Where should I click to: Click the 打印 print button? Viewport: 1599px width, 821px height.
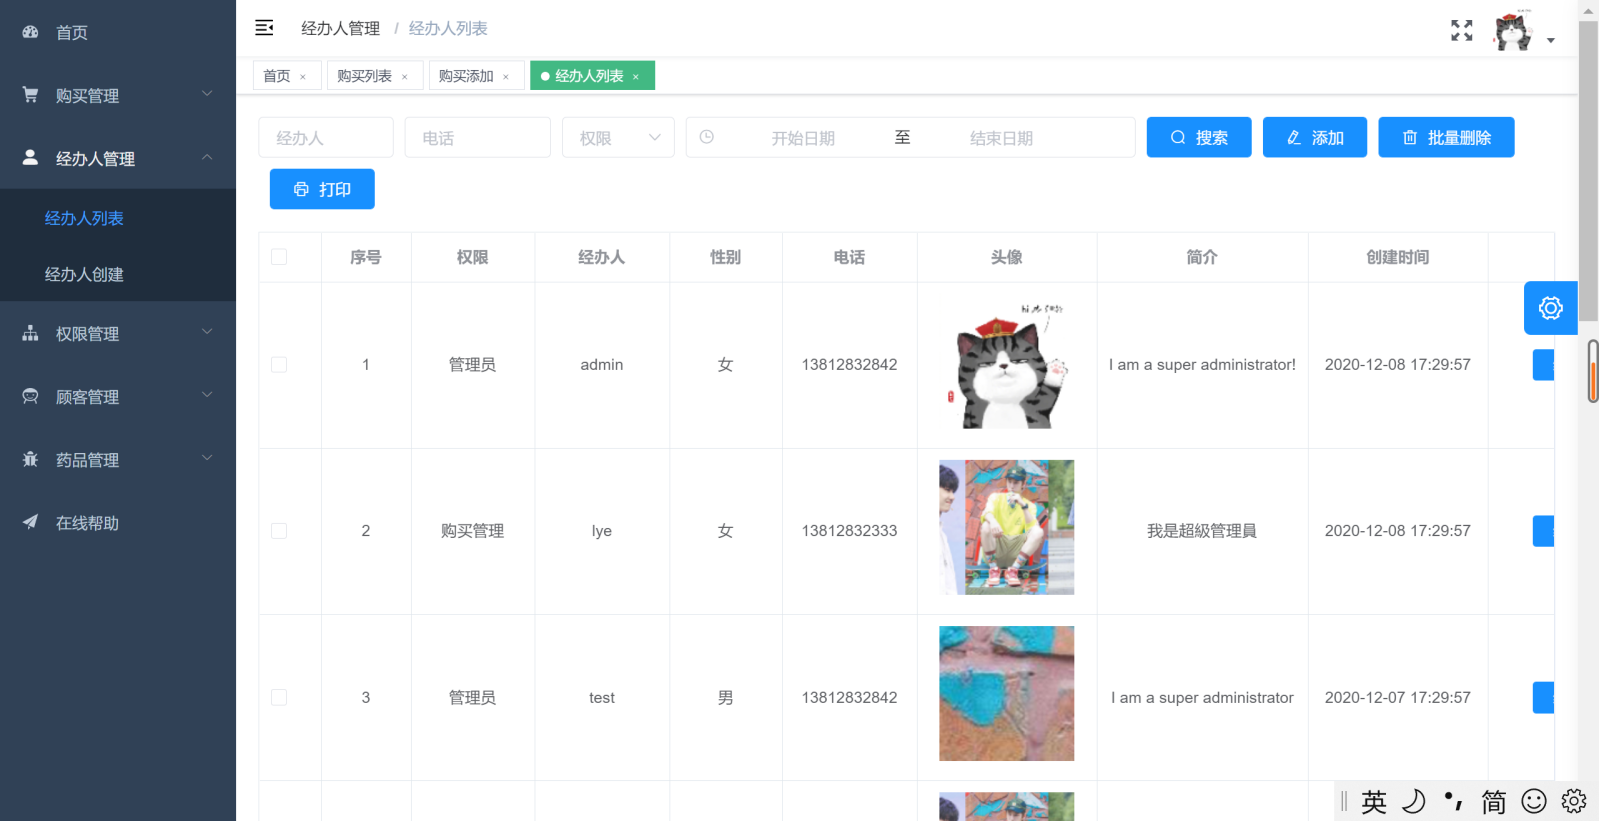[x=322, y=189]
